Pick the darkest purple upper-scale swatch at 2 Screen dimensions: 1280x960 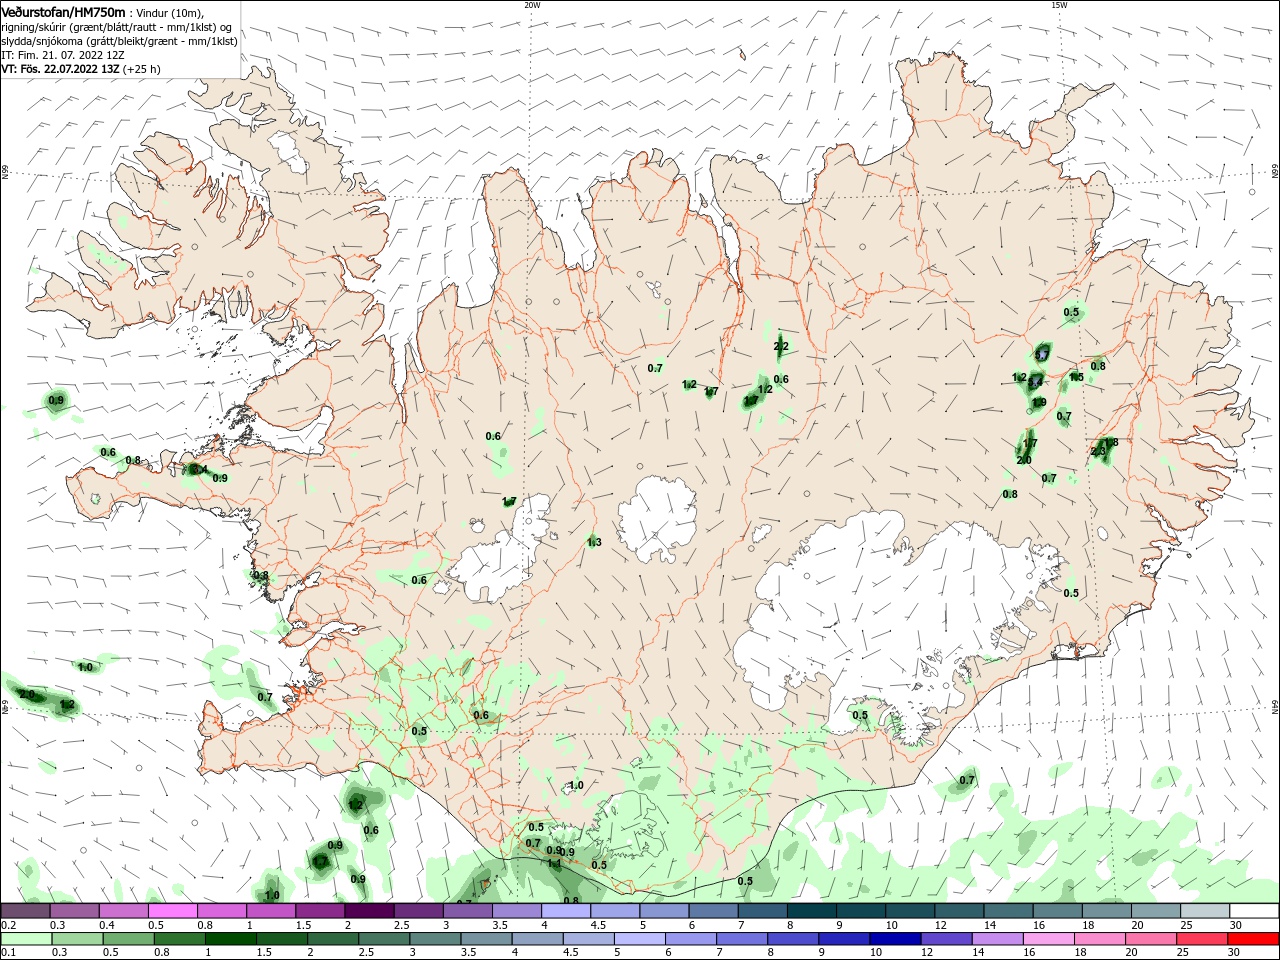coord(368,911)
